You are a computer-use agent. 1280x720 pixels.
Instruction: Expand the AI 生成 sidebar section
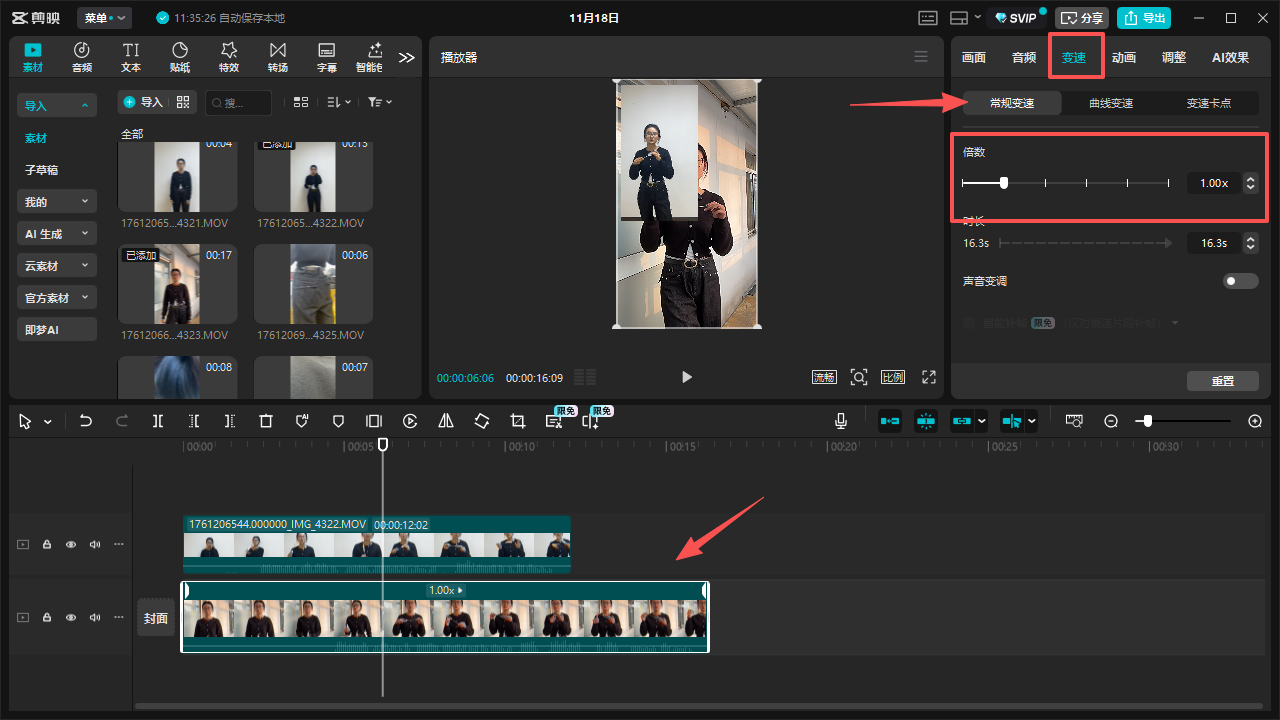tap(56, 234)
